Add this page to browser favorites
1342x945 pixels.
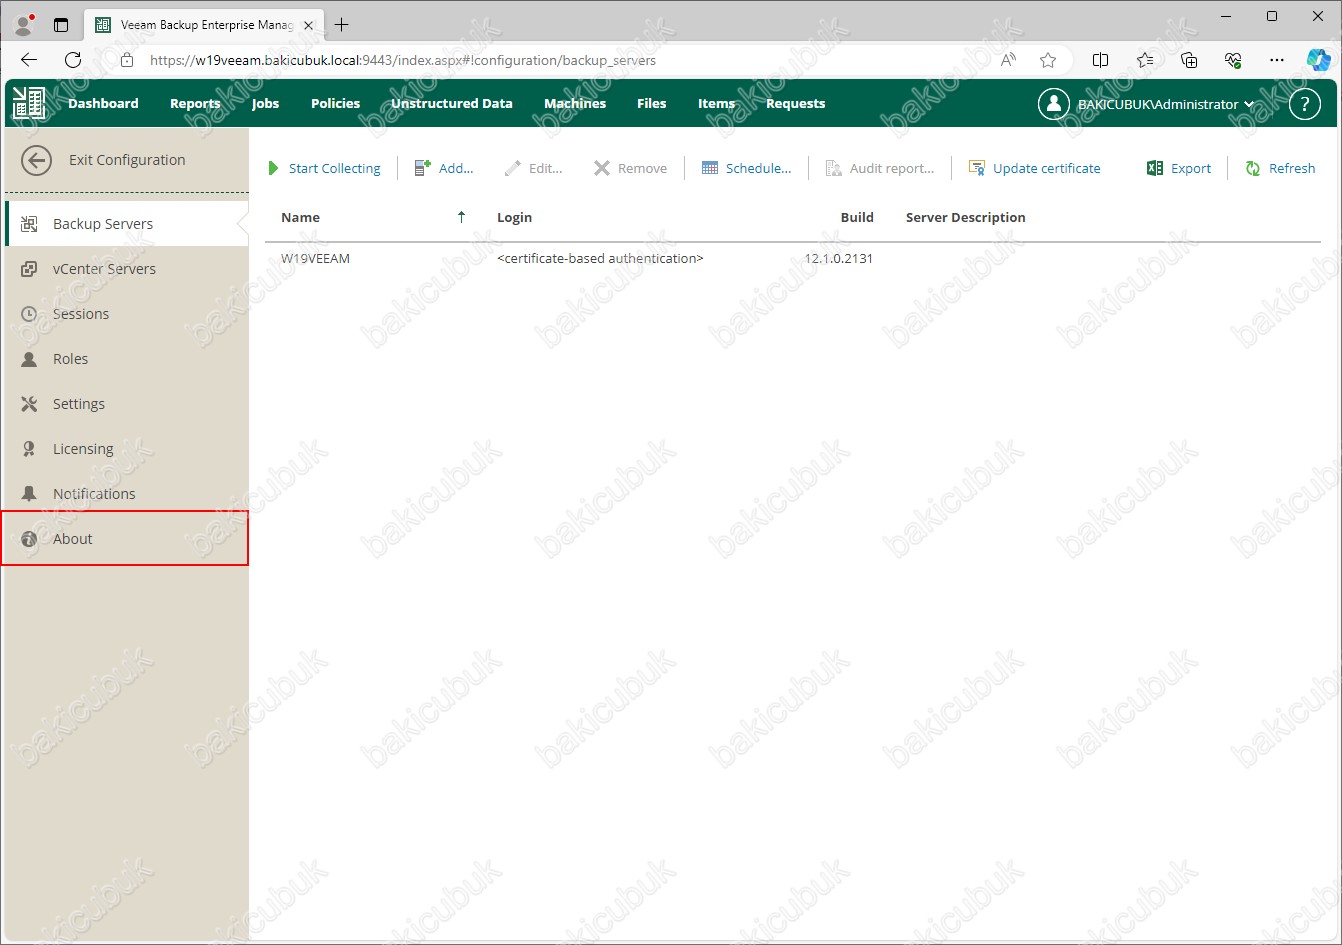pyautogui.click(x=1048, y=60)
